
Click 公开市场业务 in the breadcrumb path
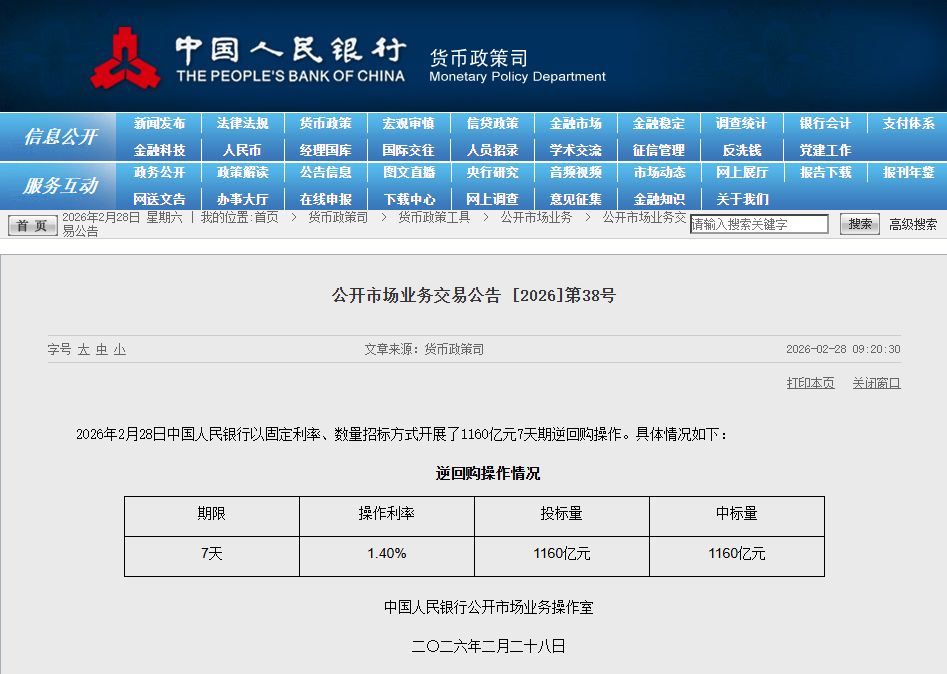pyautogui.click(x=536, y=217)
